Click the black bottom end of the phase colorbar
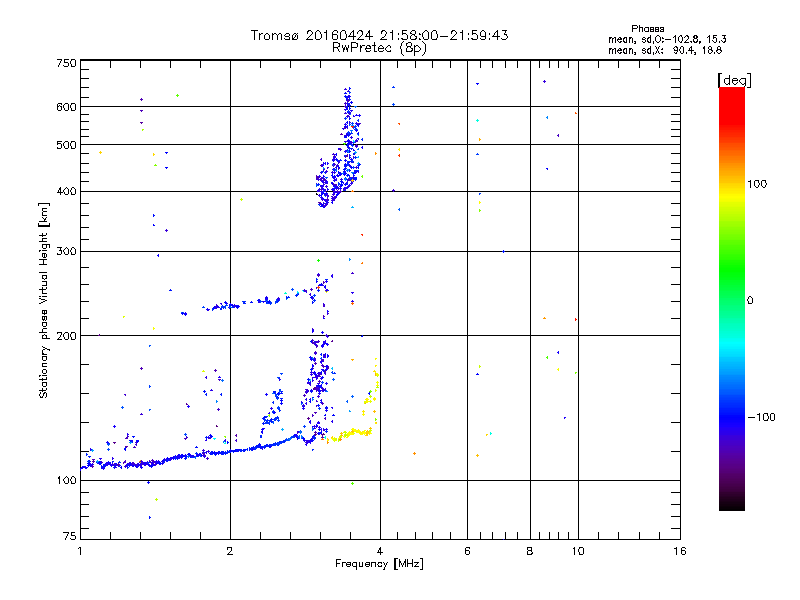 732,504
